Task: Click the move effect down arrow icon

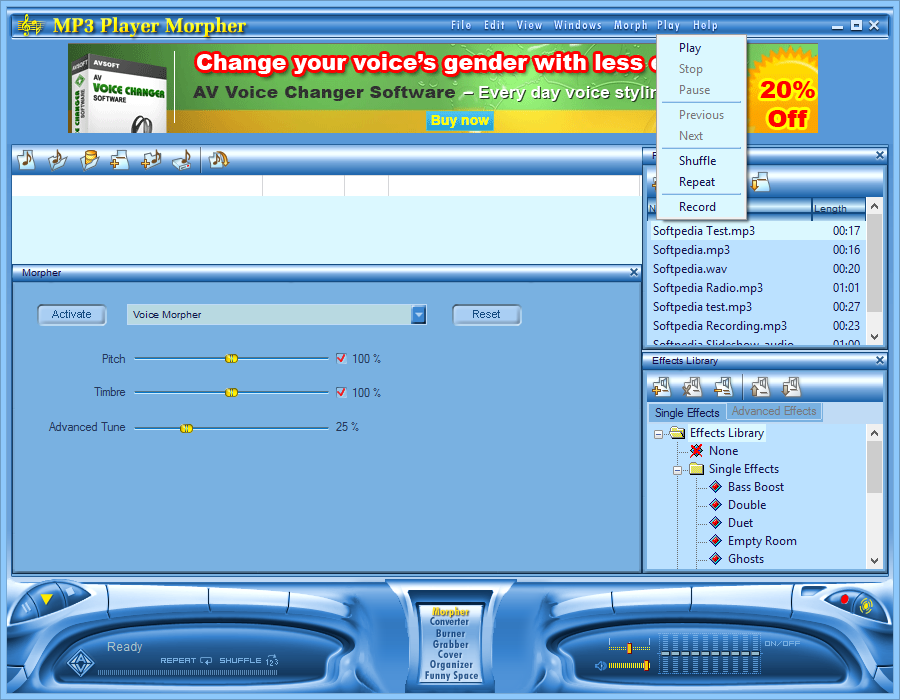Action: coord(792,387)
